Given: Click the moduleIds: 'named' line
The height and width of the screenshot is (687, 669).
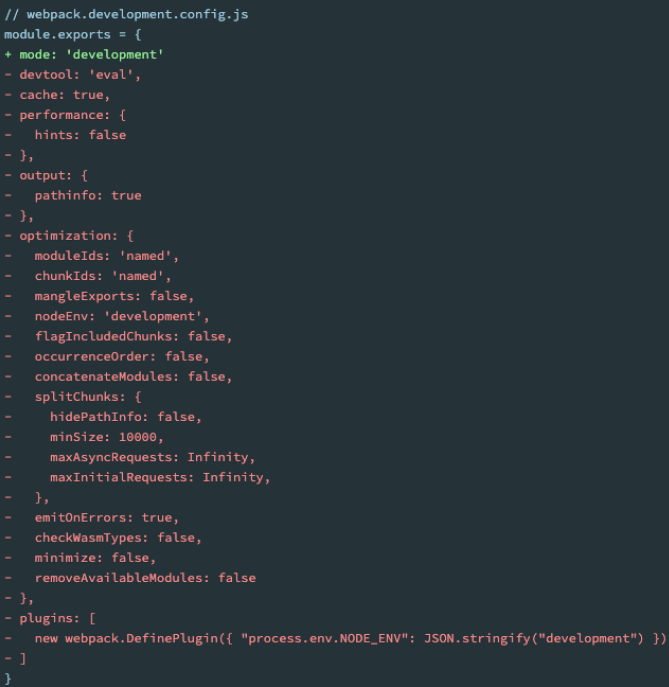Looking at the screenshot, I should (106, 256).
